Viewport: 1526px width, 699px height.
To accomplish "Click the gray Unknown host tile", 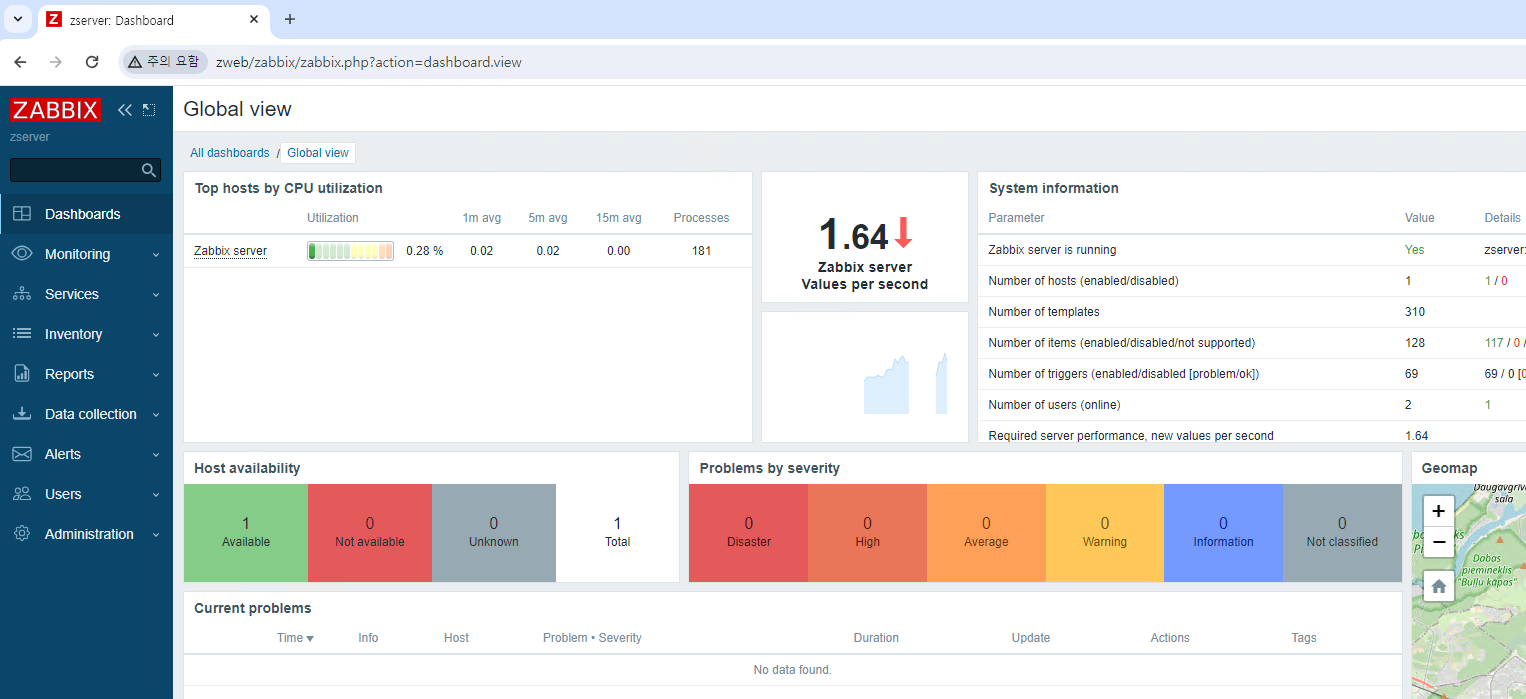I will pyautogui.click(x=494, y=533).
